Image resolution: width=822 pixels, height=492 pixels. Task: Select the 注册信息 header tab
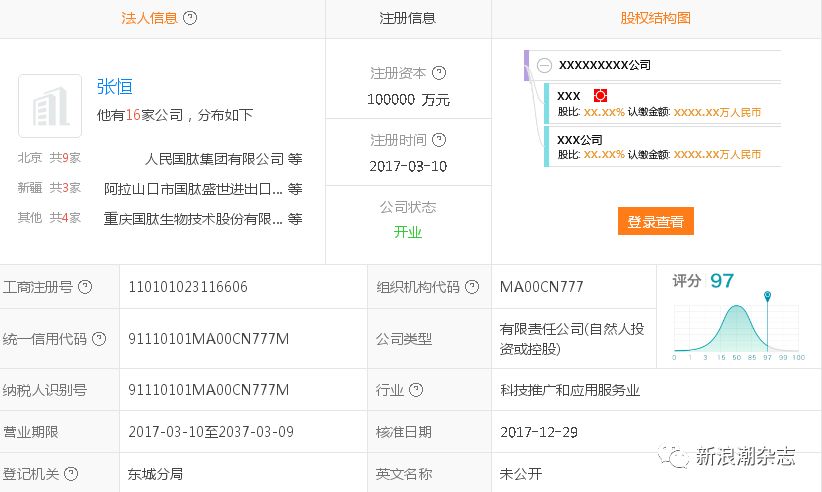click(x=408, y=18)
